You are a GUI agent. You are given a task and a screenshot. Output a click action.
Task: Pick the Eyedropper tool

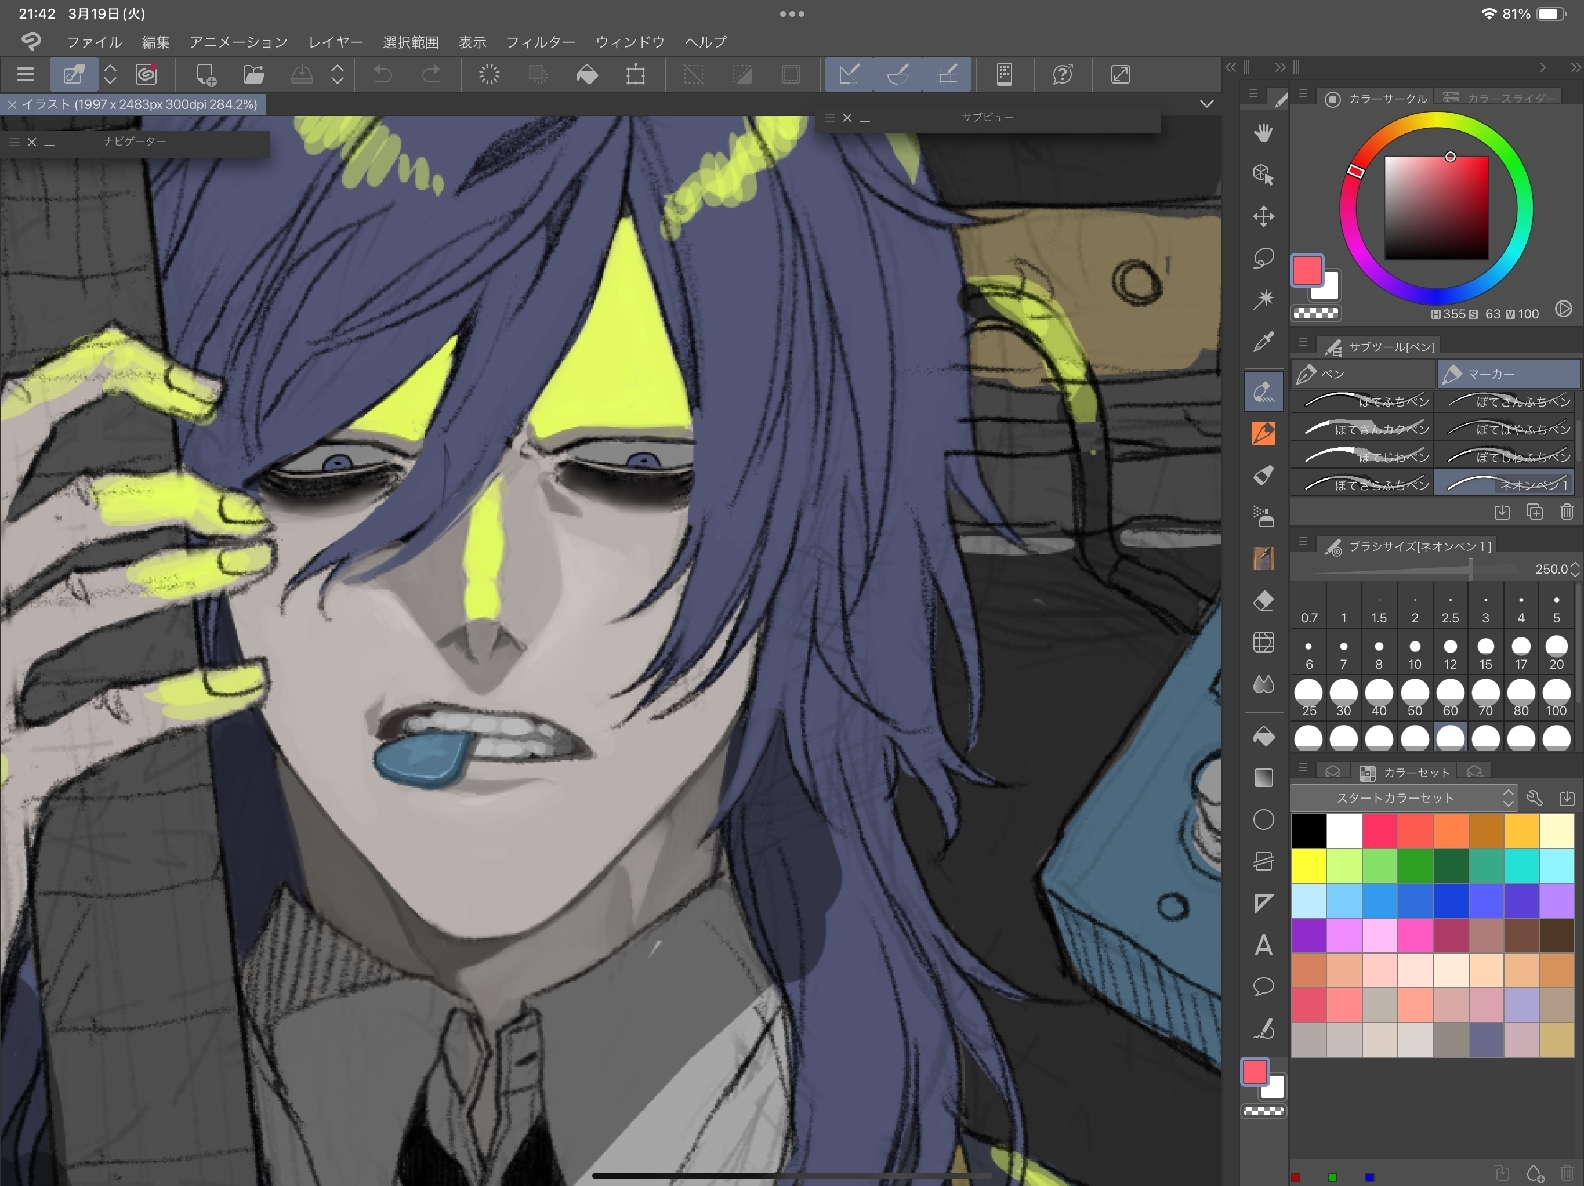pyautogui.click(x=1263, y=342)
